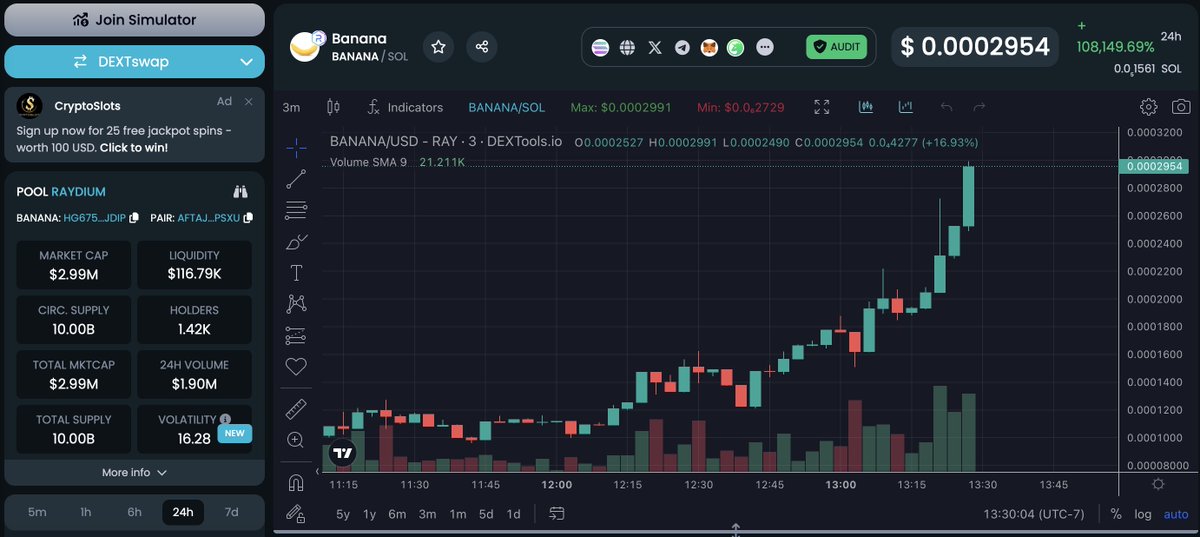
Task: Select the ruler measure tool
Action: 296,408
